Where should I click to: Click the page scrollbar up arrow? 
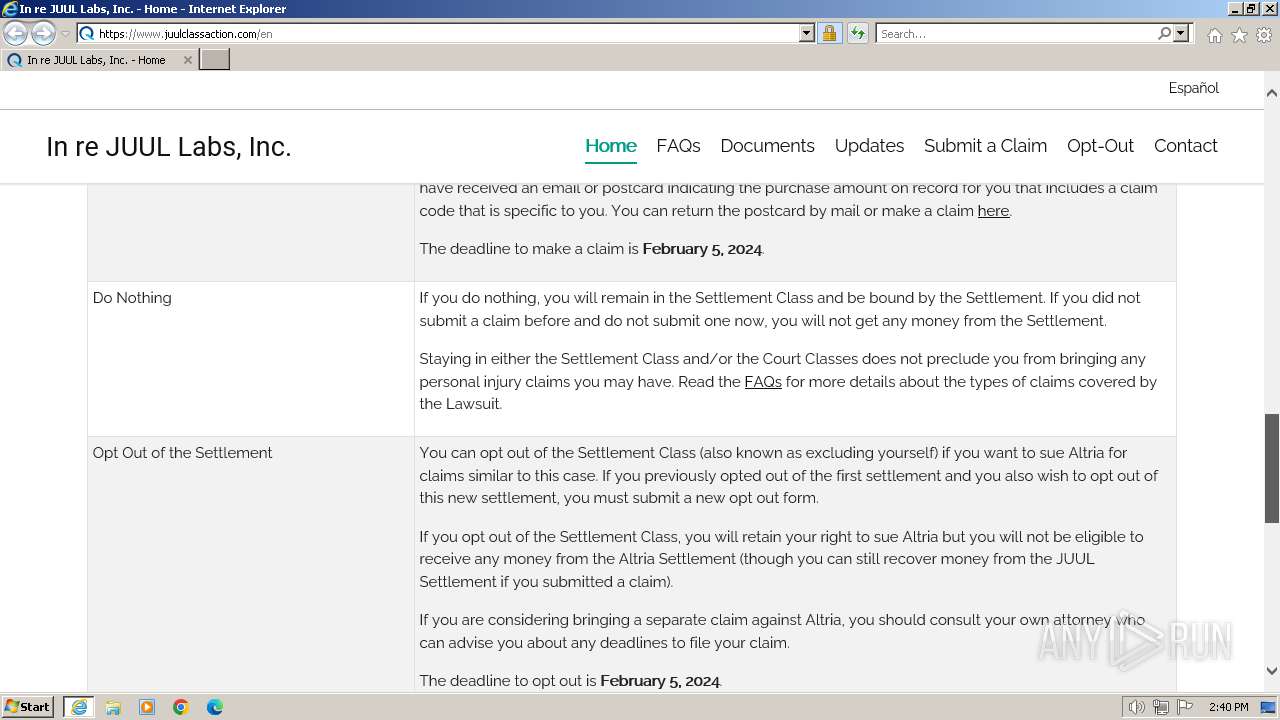[x=1272, y=93]
